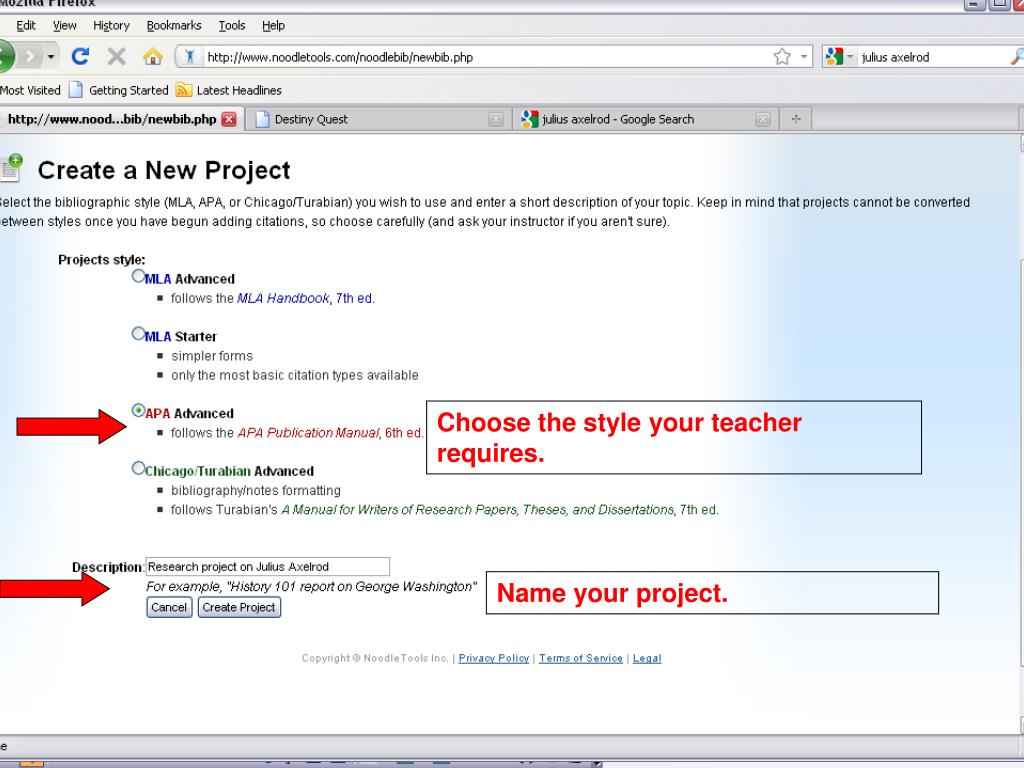Open the View menu
Screen dimensions: 1024x768
[65, 25]
